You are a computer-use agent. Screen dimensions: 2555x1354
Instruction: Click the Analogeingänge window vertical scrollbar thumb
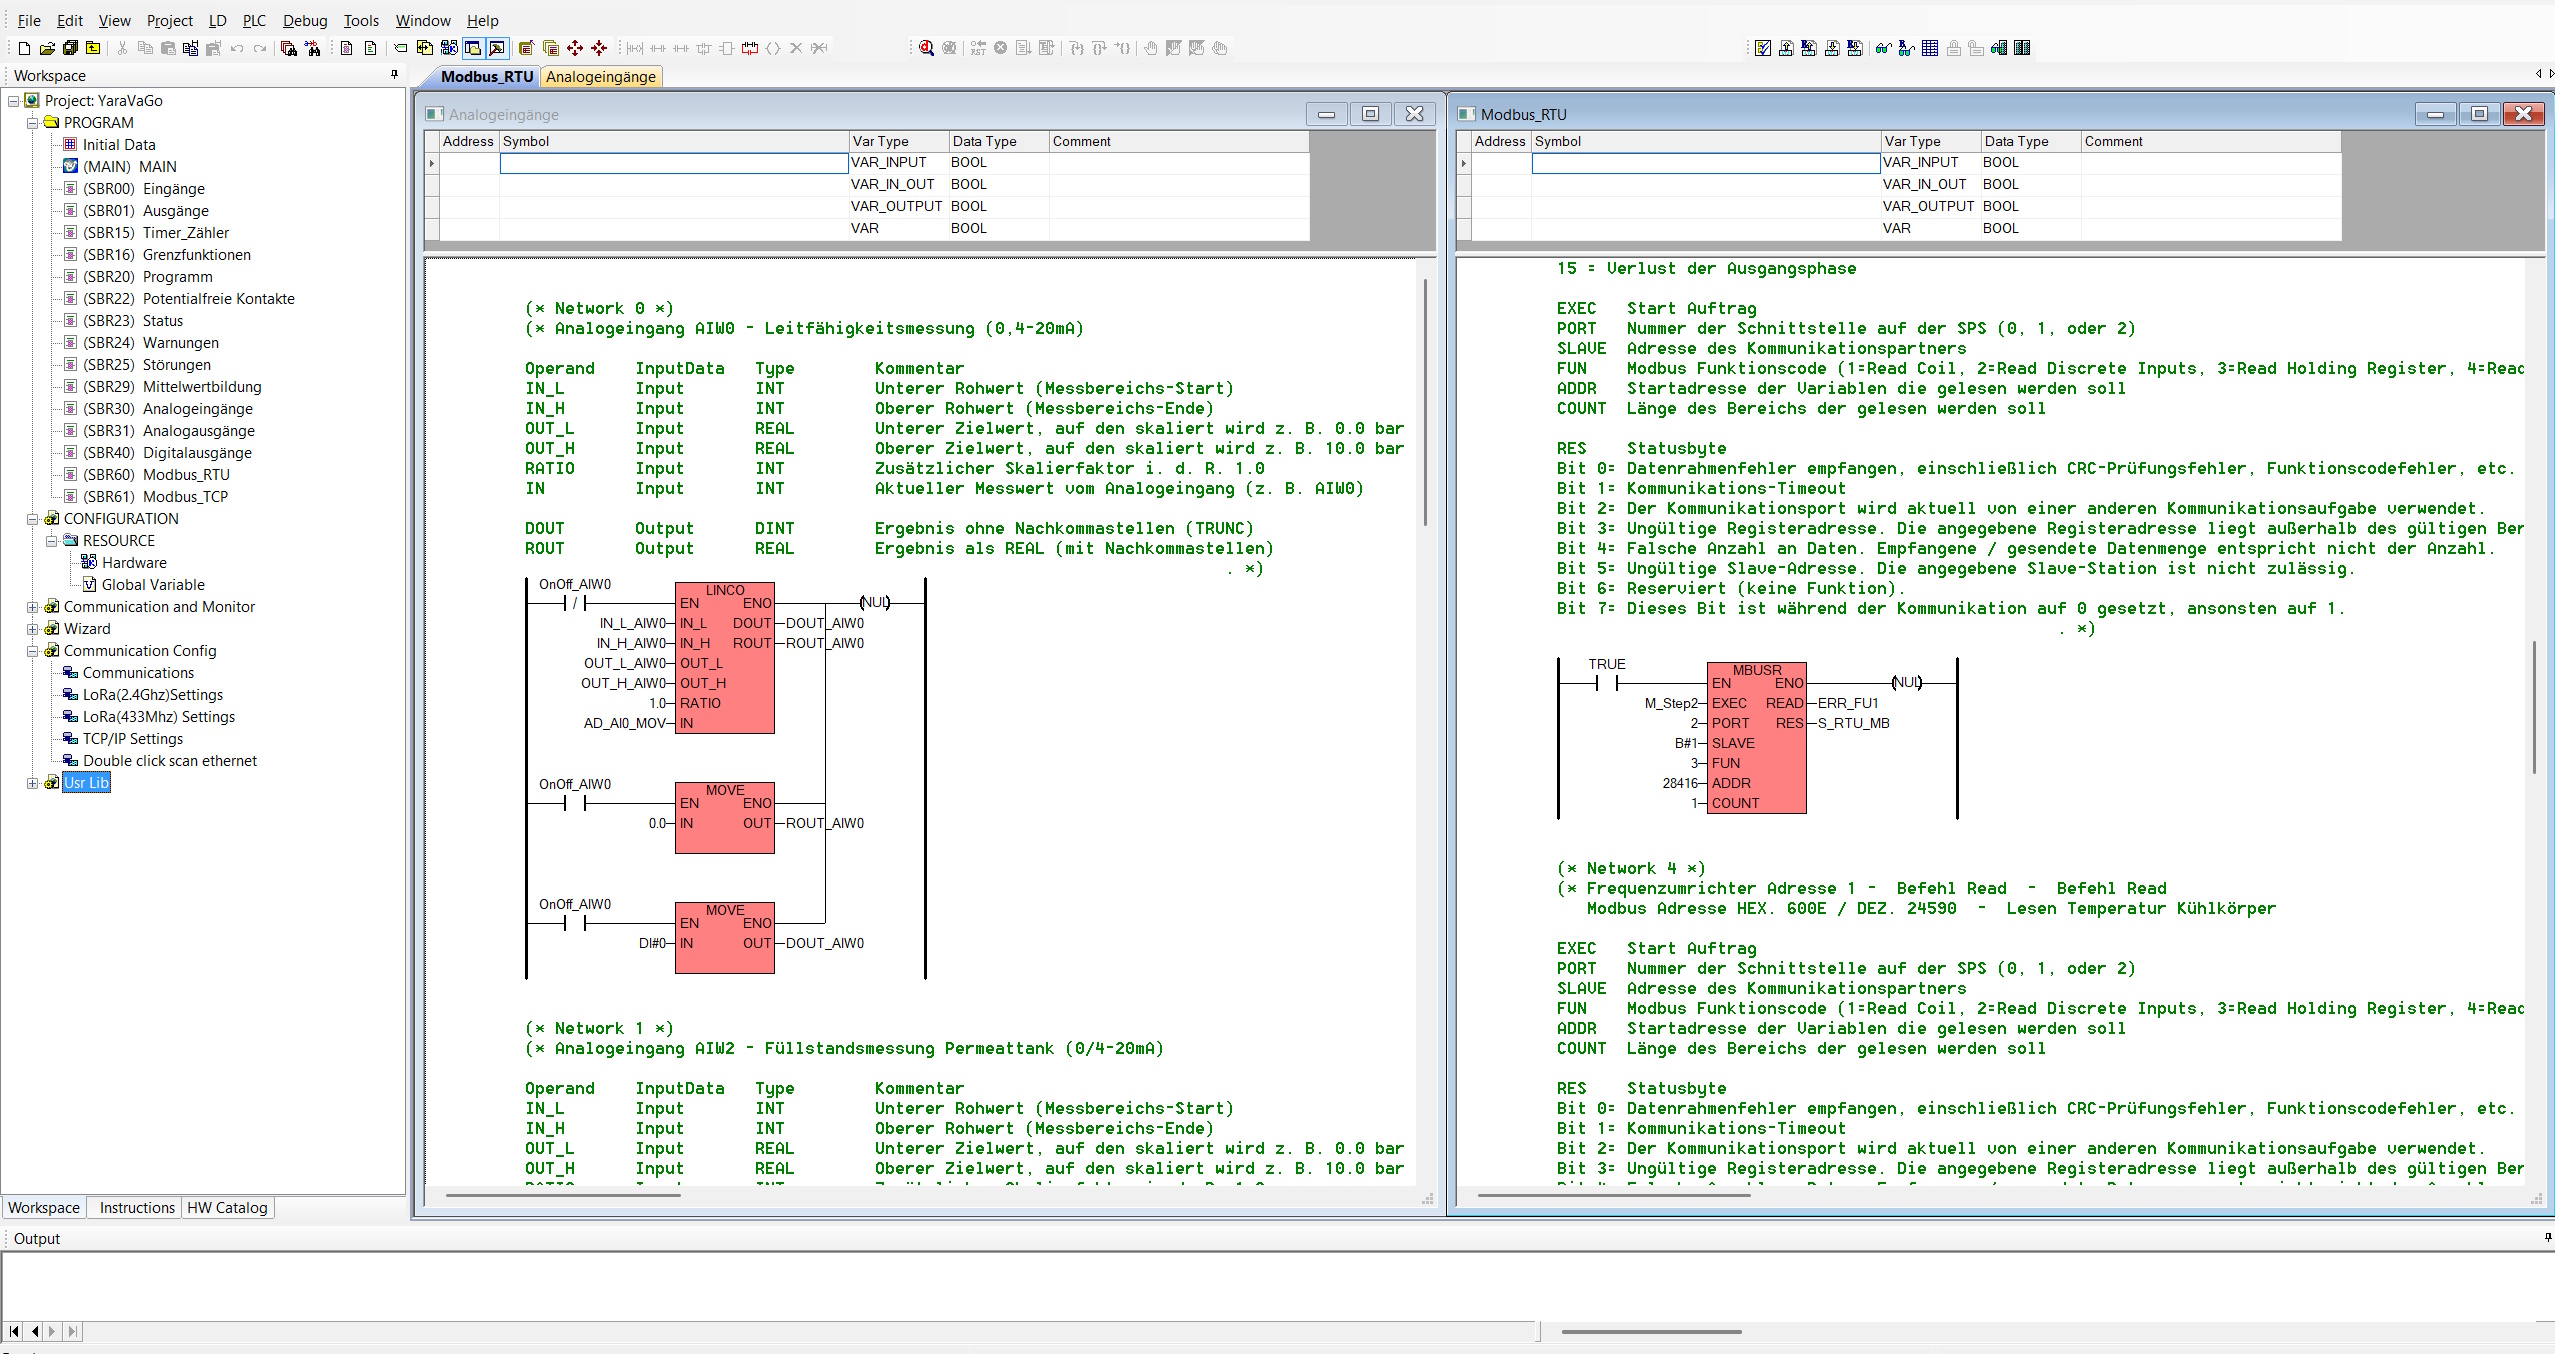(1425, 400)
